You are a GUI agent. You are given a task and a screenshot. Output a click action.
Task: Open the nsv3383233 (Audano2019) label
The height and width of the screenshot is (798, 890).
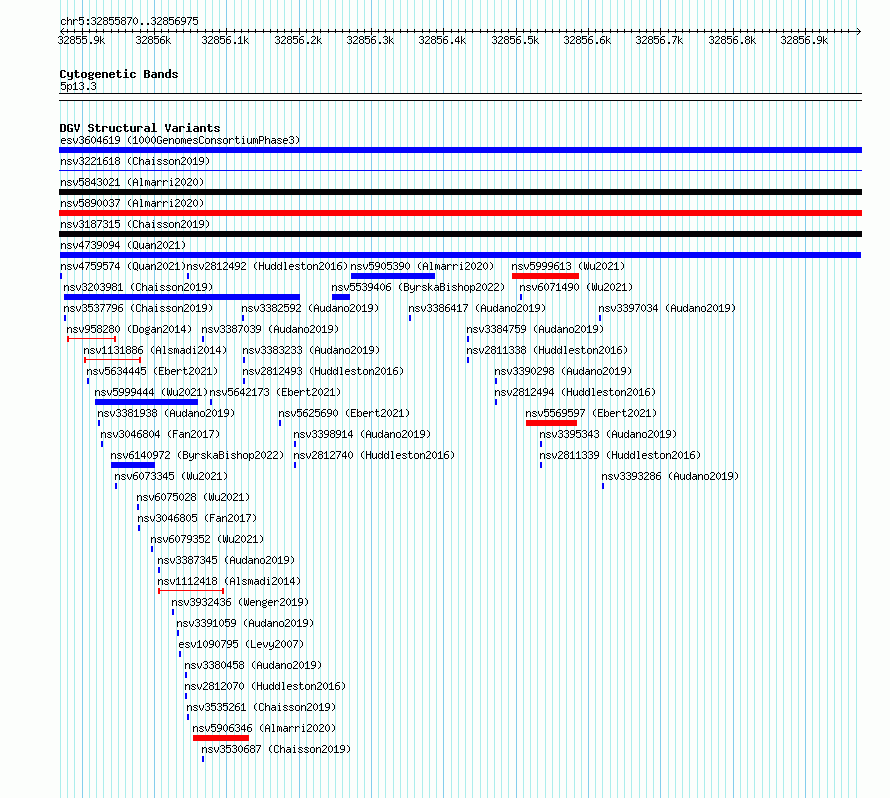311,350
